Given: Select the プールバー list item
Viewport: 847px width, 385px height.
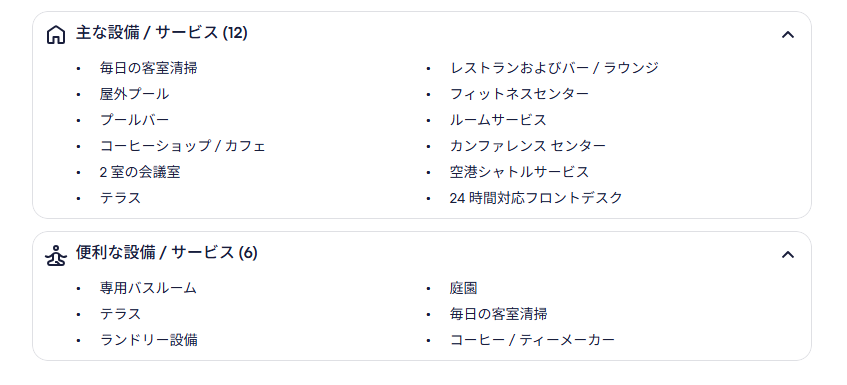Looking at the screenshot, I should (x=135, y=120).
